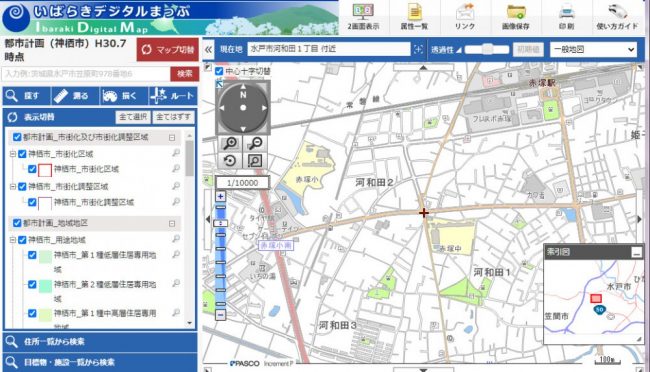Toggle the 神栖市_市街化区域 parent checkbox

coord(22,154)
